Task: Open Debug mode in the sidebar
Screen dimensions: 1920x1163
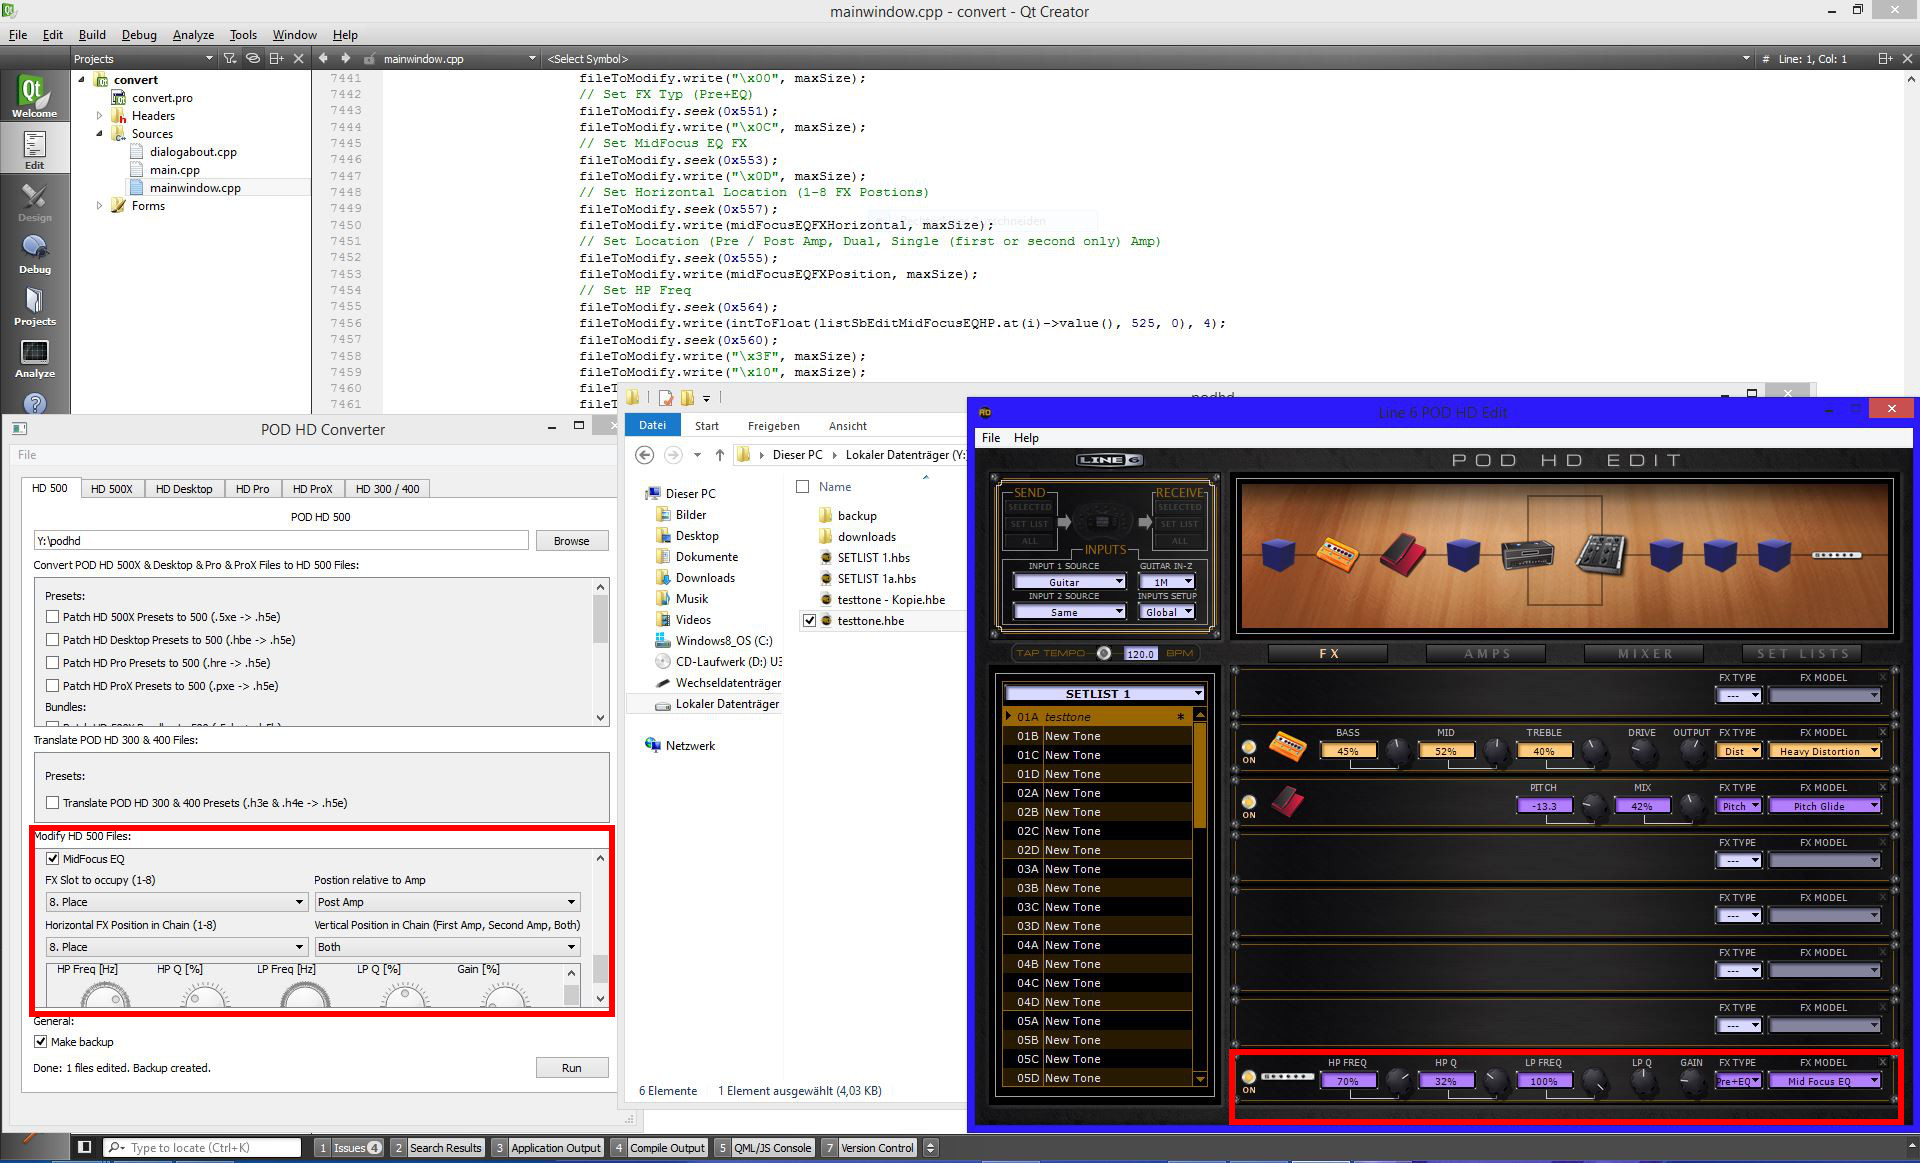Action: click(x=34, y=253)
